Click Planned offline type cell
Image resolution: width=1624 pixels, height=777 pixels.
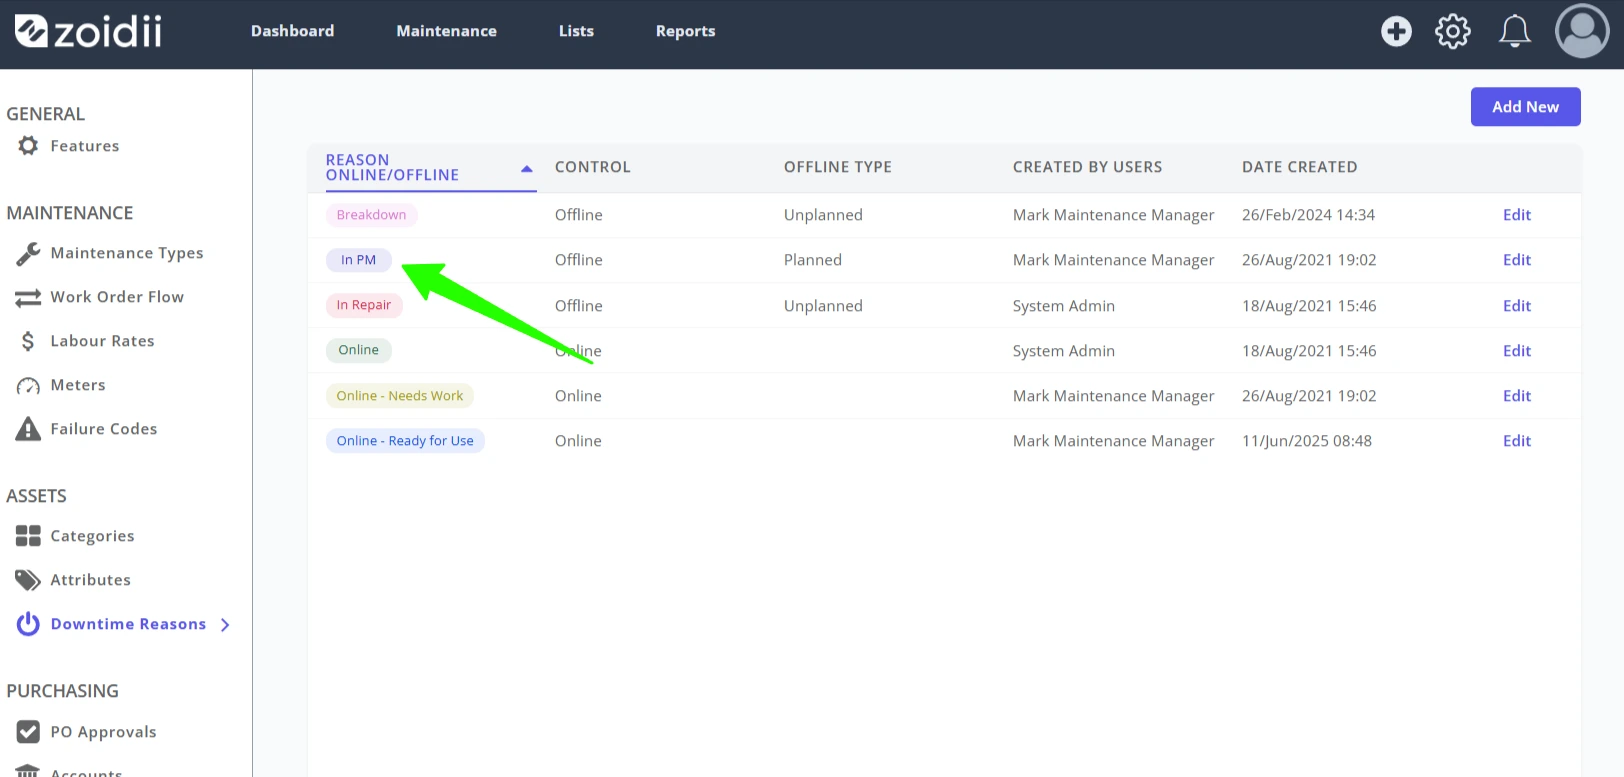[813, 260]
